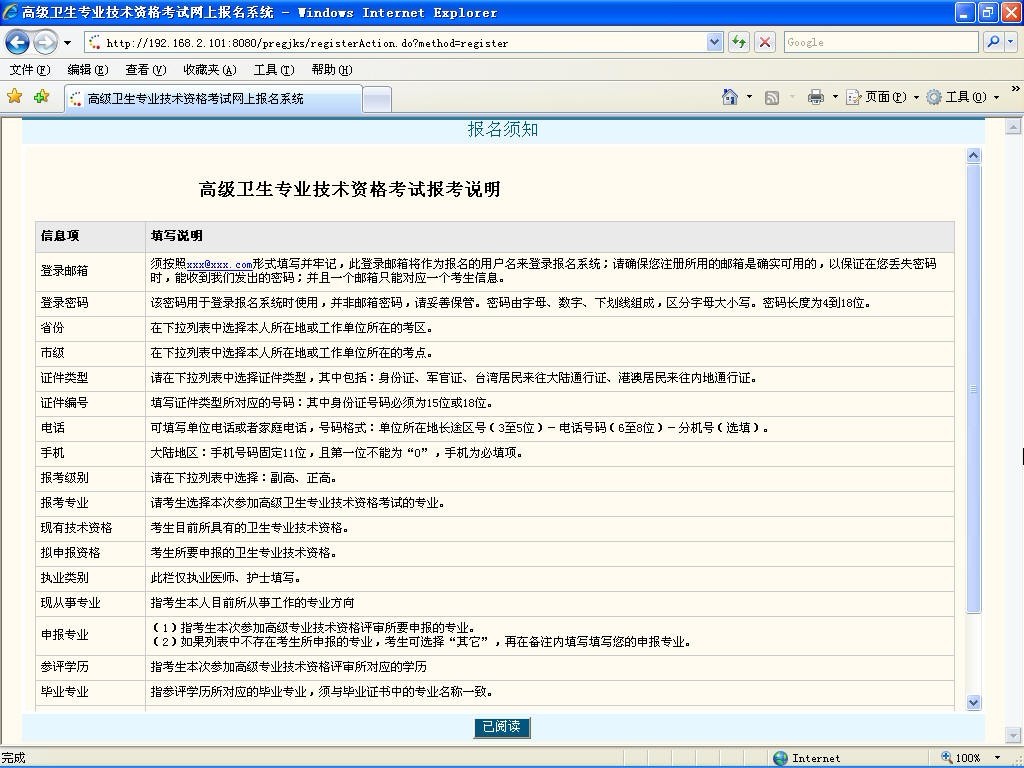Click the Print icon
The height and width of the screenshot is (768, 1024).
(x=816, y=97)
